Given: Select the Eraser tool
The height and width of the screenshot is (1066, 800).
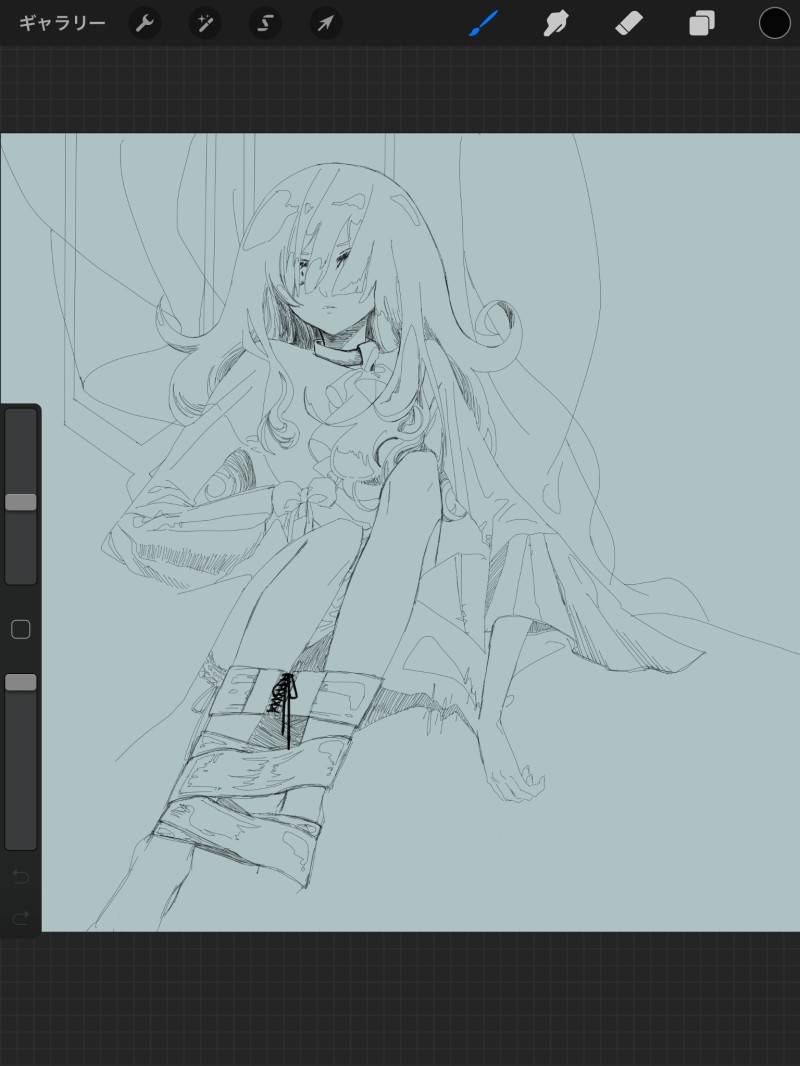Looking at the screenshot, I should (629, 24).
